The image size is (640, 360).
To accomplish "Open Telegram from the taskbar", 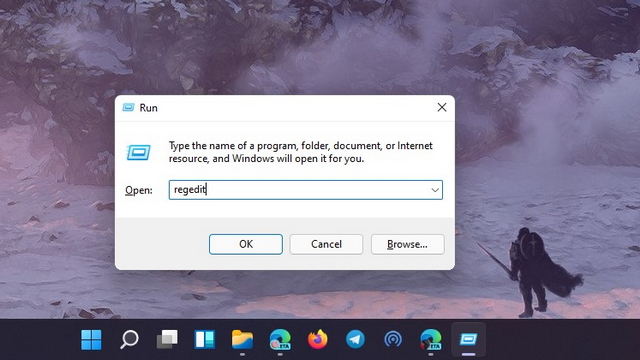I will (355, 339).
